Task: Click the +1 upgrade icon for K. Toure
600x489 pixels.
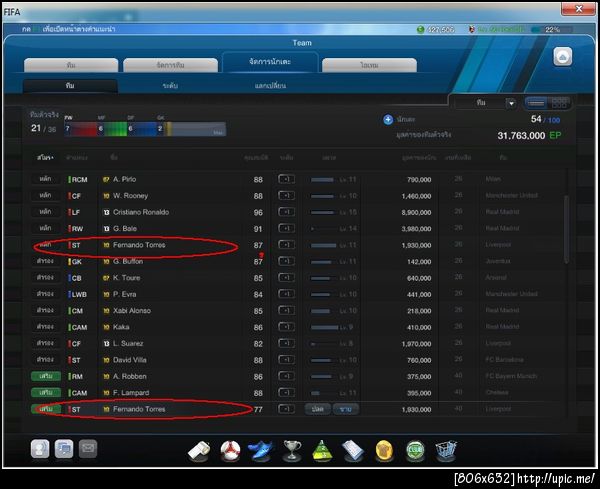Action: click(x=286, y=278)
